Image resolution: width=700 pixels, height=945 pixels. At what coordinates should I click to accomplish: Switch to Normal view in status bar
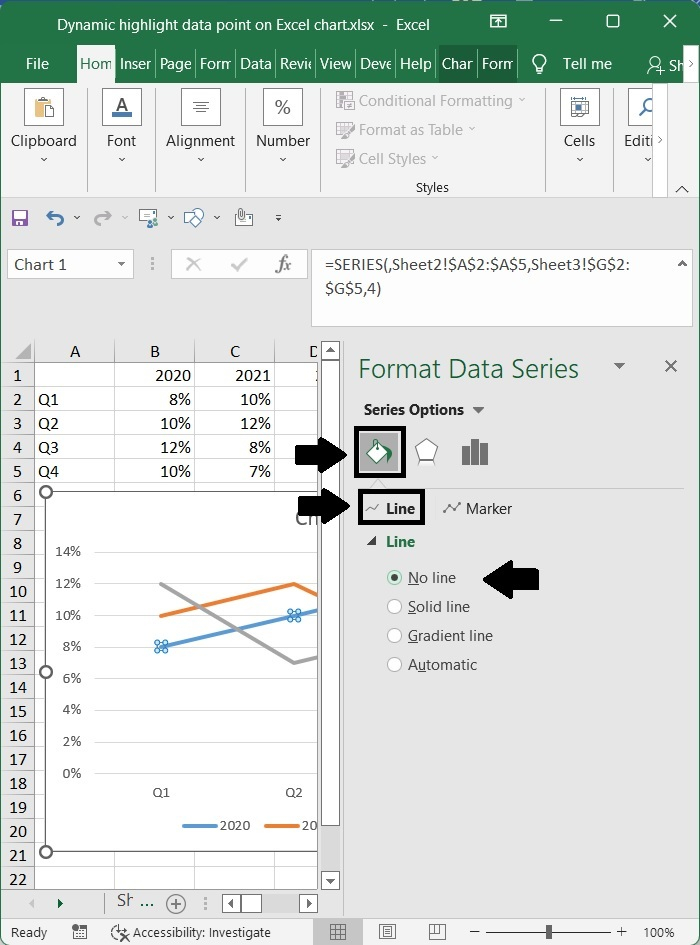338,932
